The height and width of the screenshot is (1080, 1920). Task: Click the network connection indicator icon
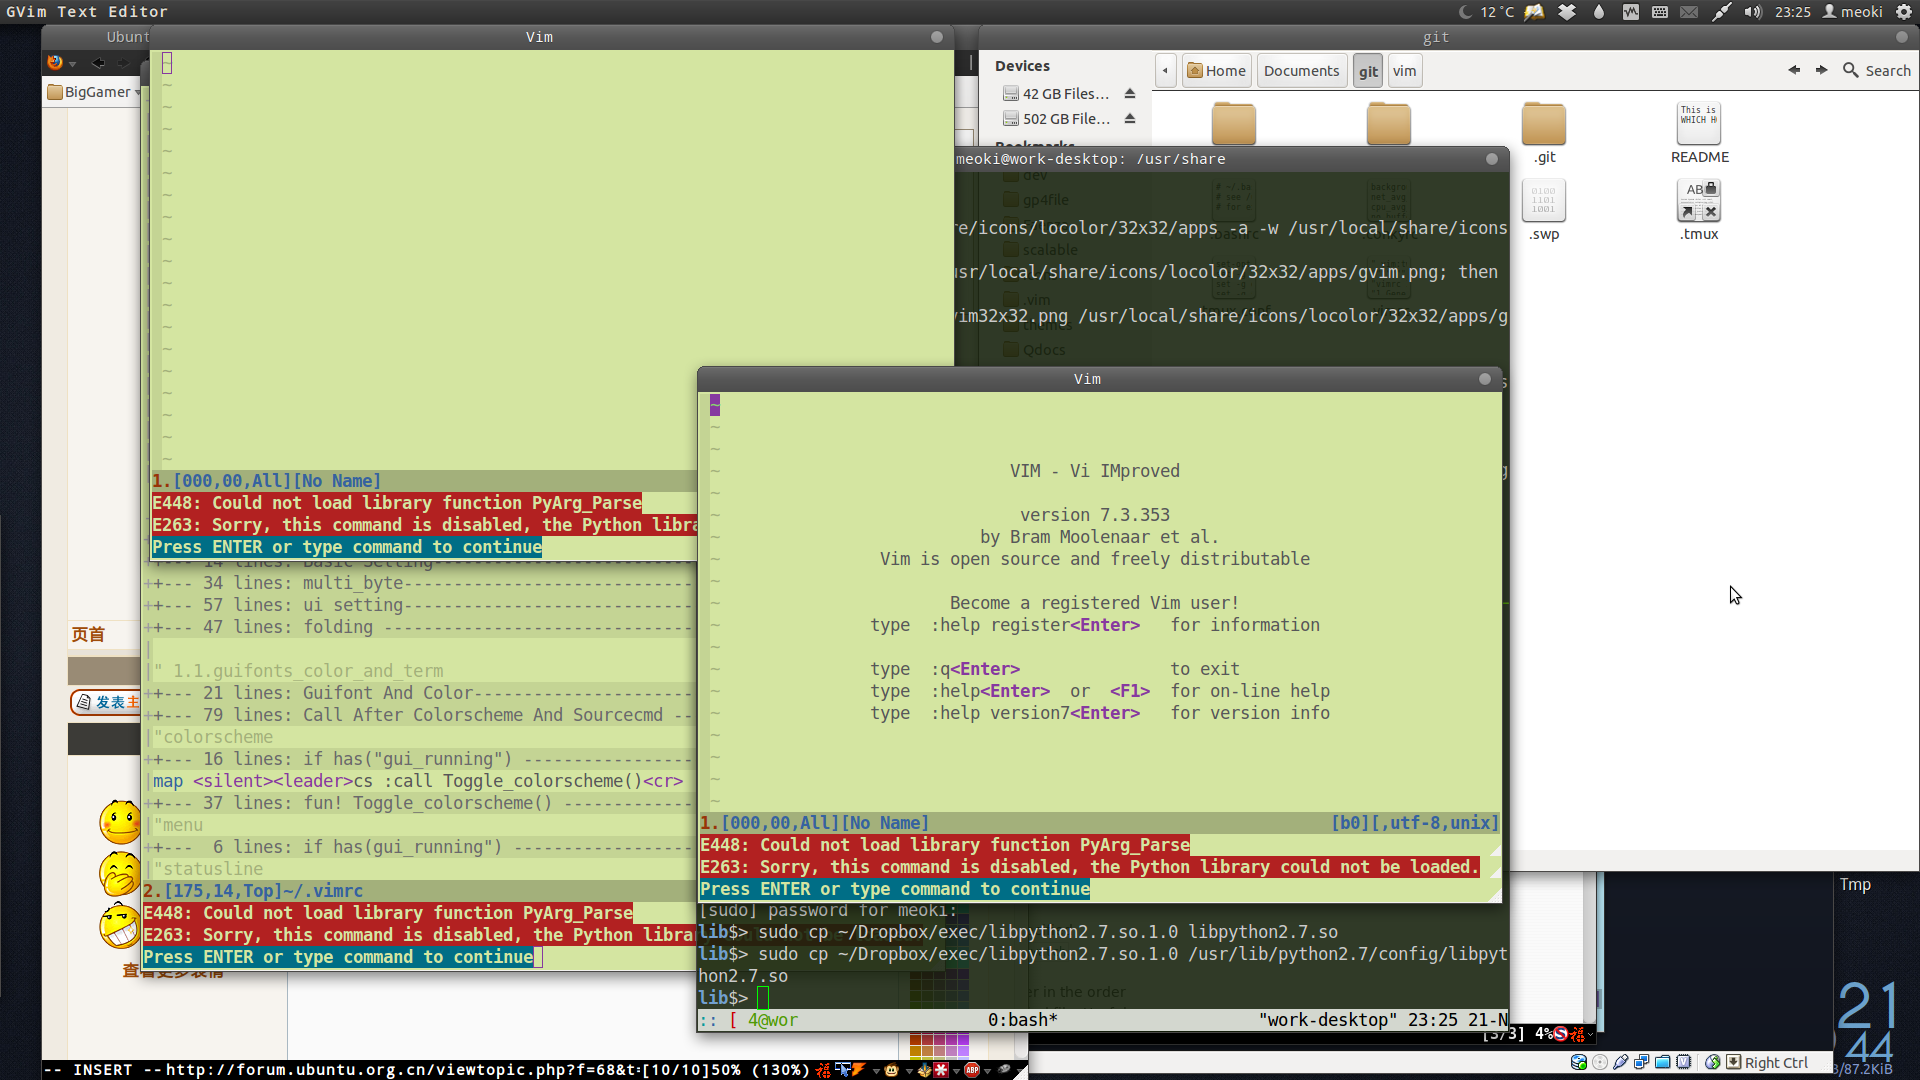1721,12
